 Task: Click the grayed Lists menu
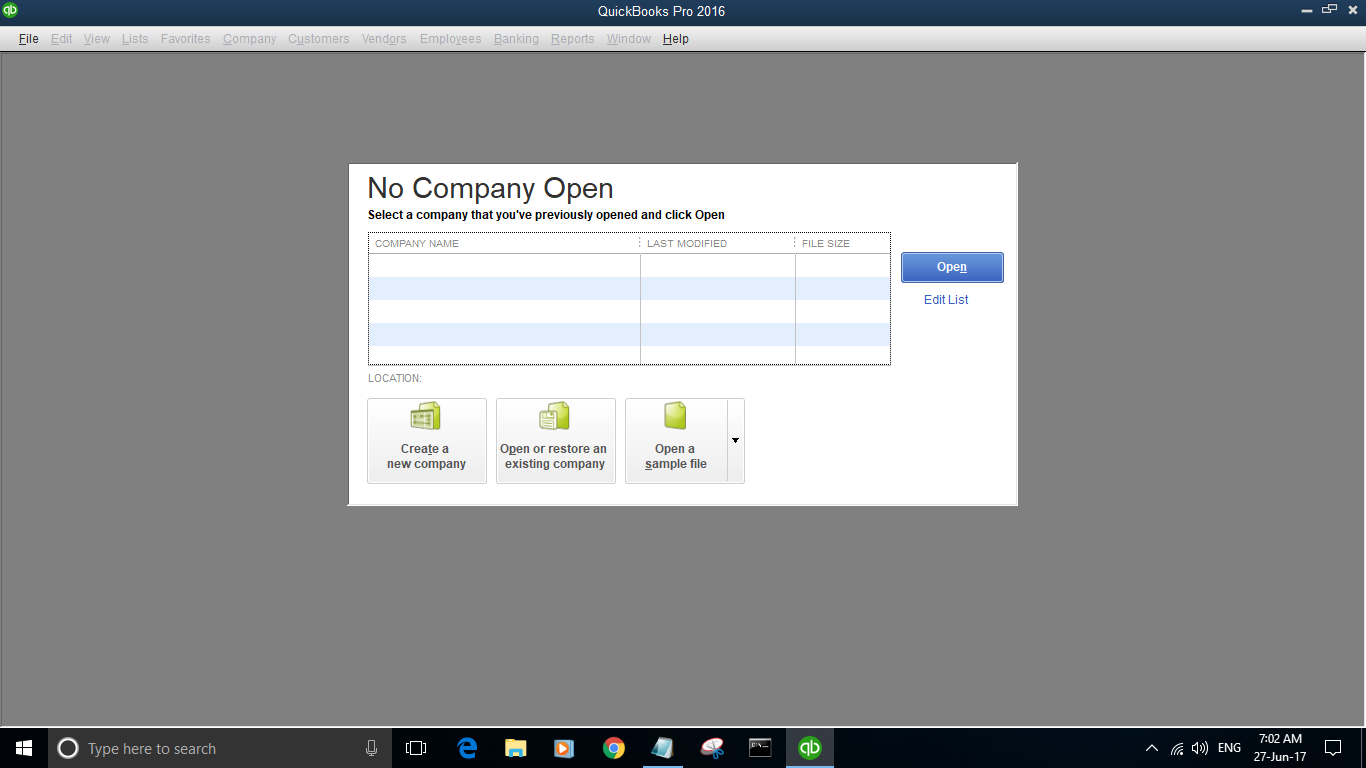135,39
